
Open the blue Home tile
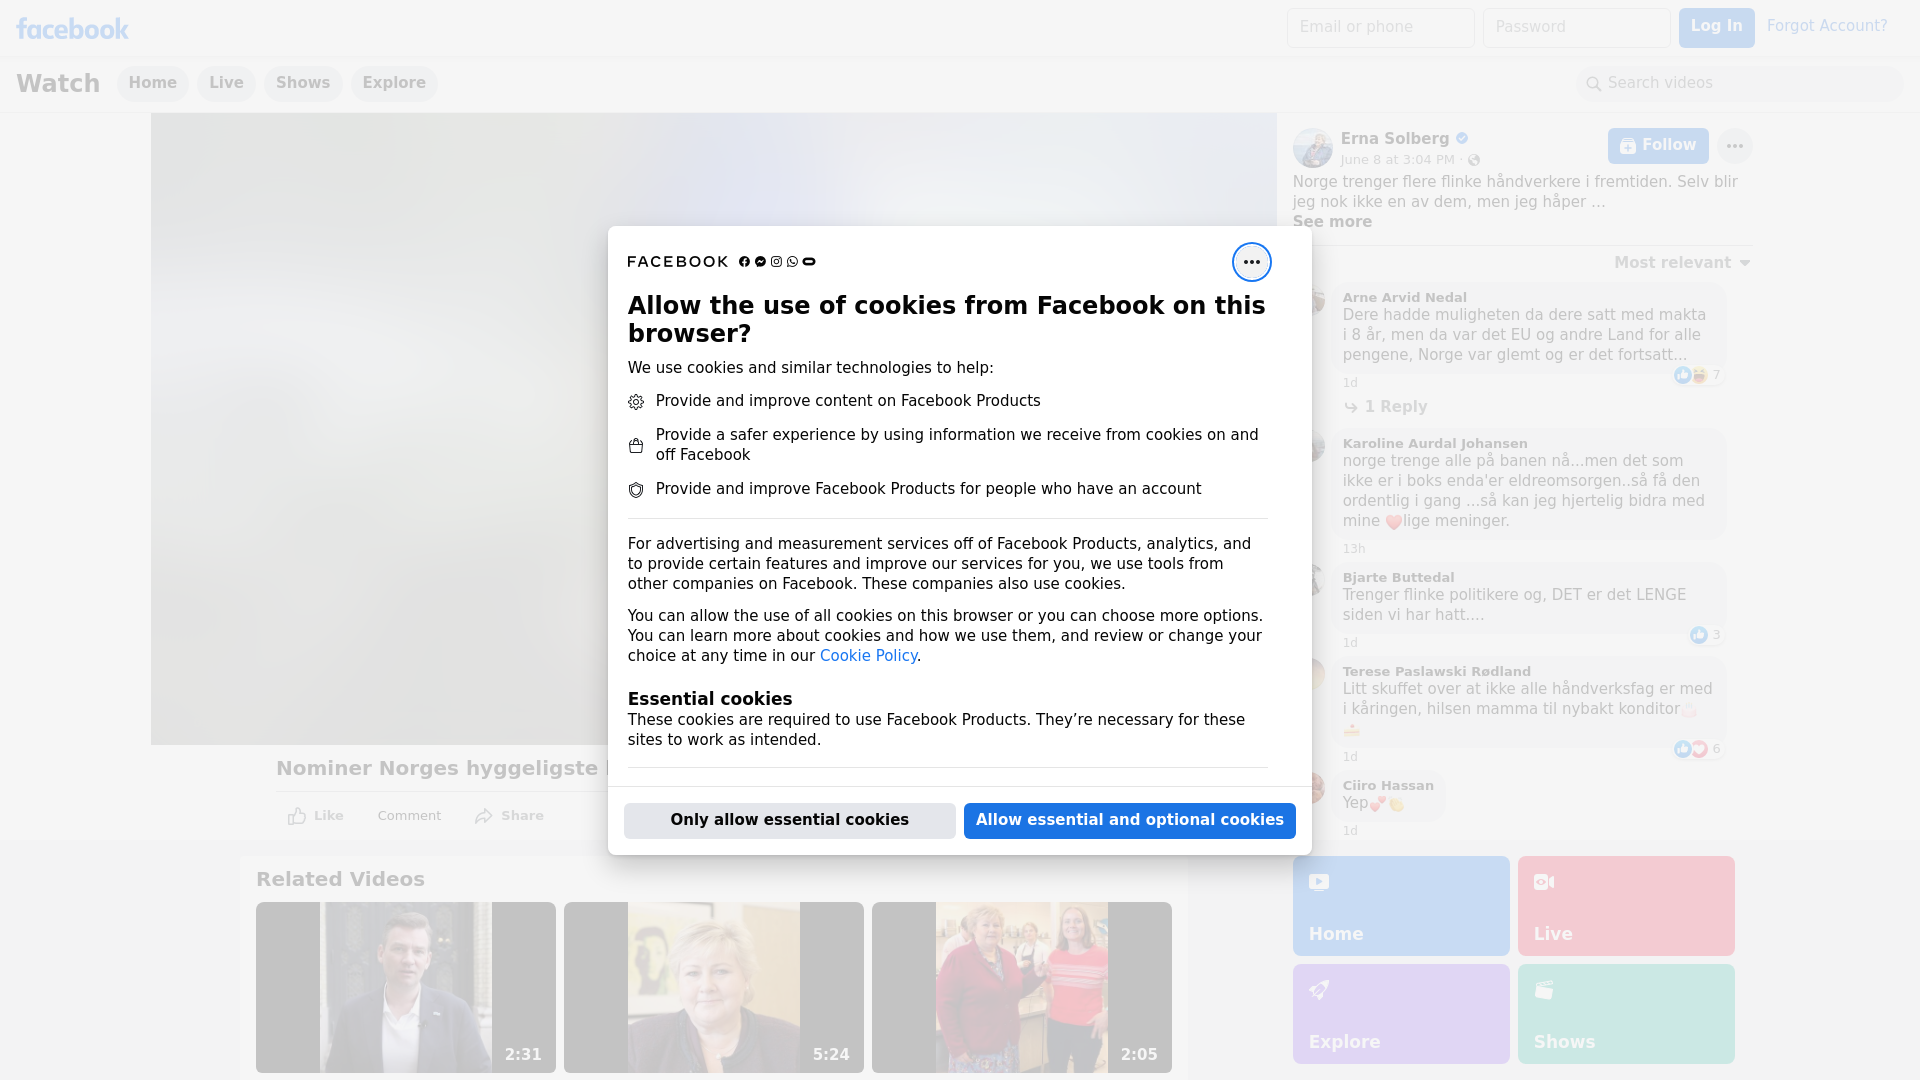1401,906
